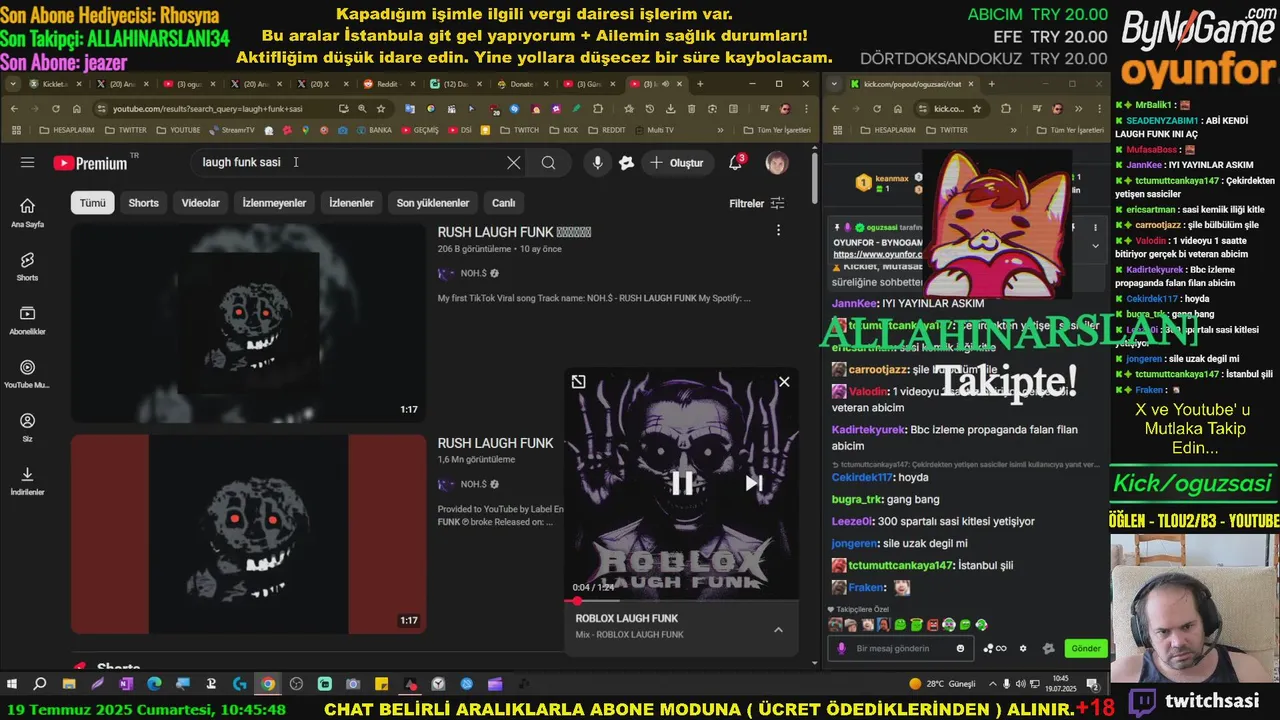Send the chat message with Gönder button
1280x720 pixels.
(1086, 648)
